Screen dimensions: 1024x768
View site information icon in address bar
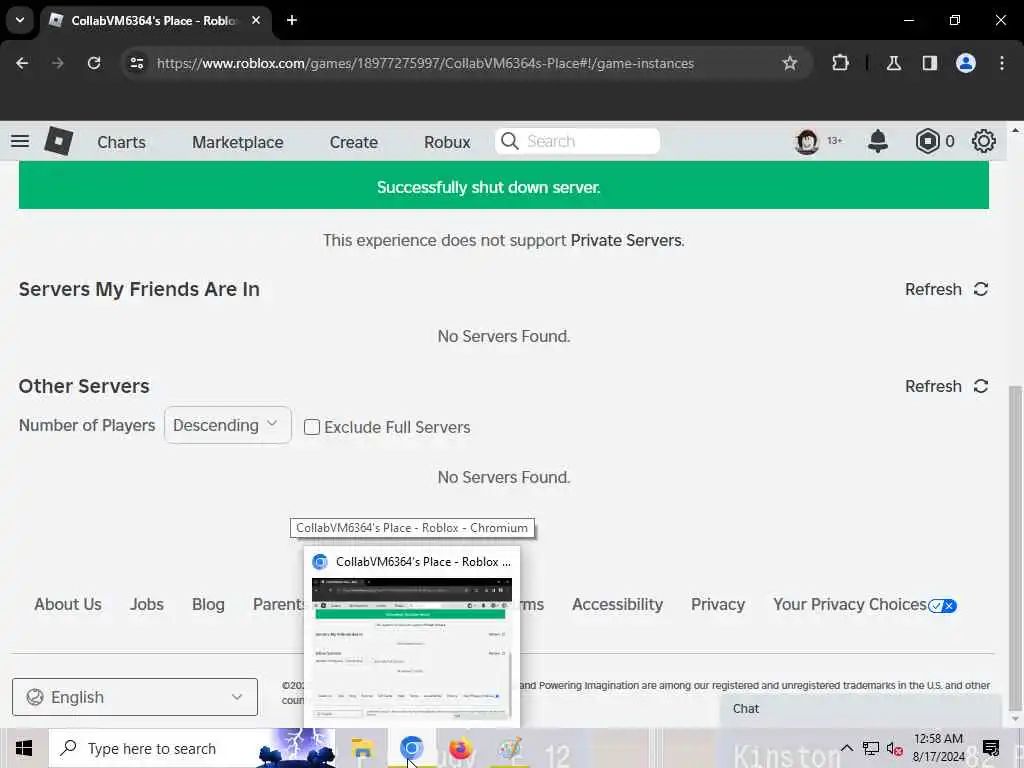[x=137, y=63]
